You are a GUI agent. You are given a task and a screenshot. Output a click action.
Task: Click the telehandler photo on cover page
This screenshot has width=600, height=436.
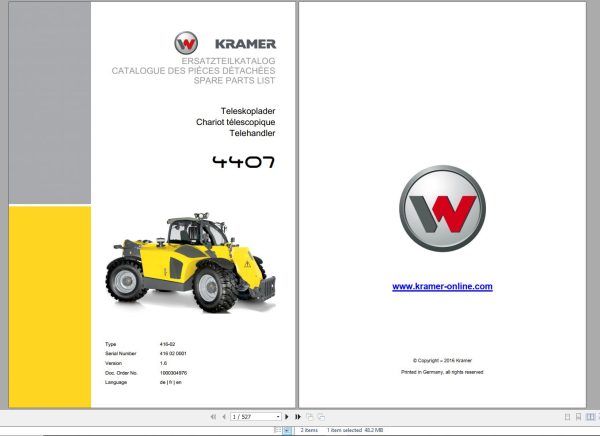(x=191, y=262)
